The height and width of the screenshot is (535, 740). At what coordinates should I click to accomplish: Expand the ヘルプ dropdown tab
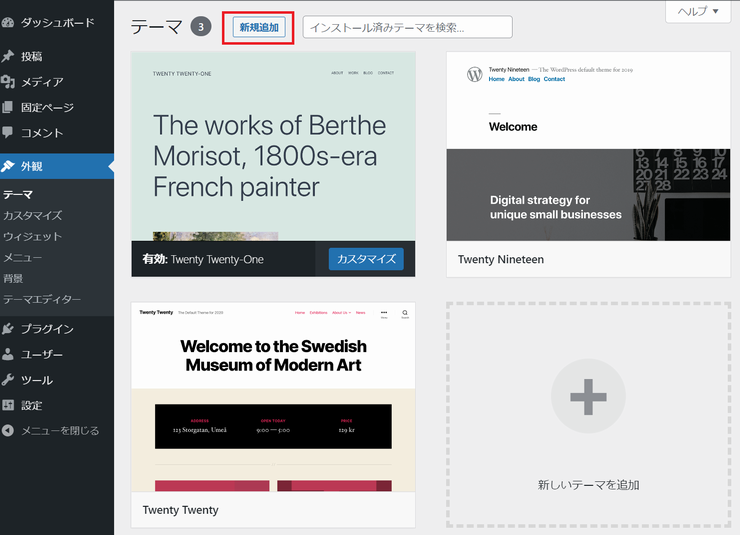(x=698, y=11)
